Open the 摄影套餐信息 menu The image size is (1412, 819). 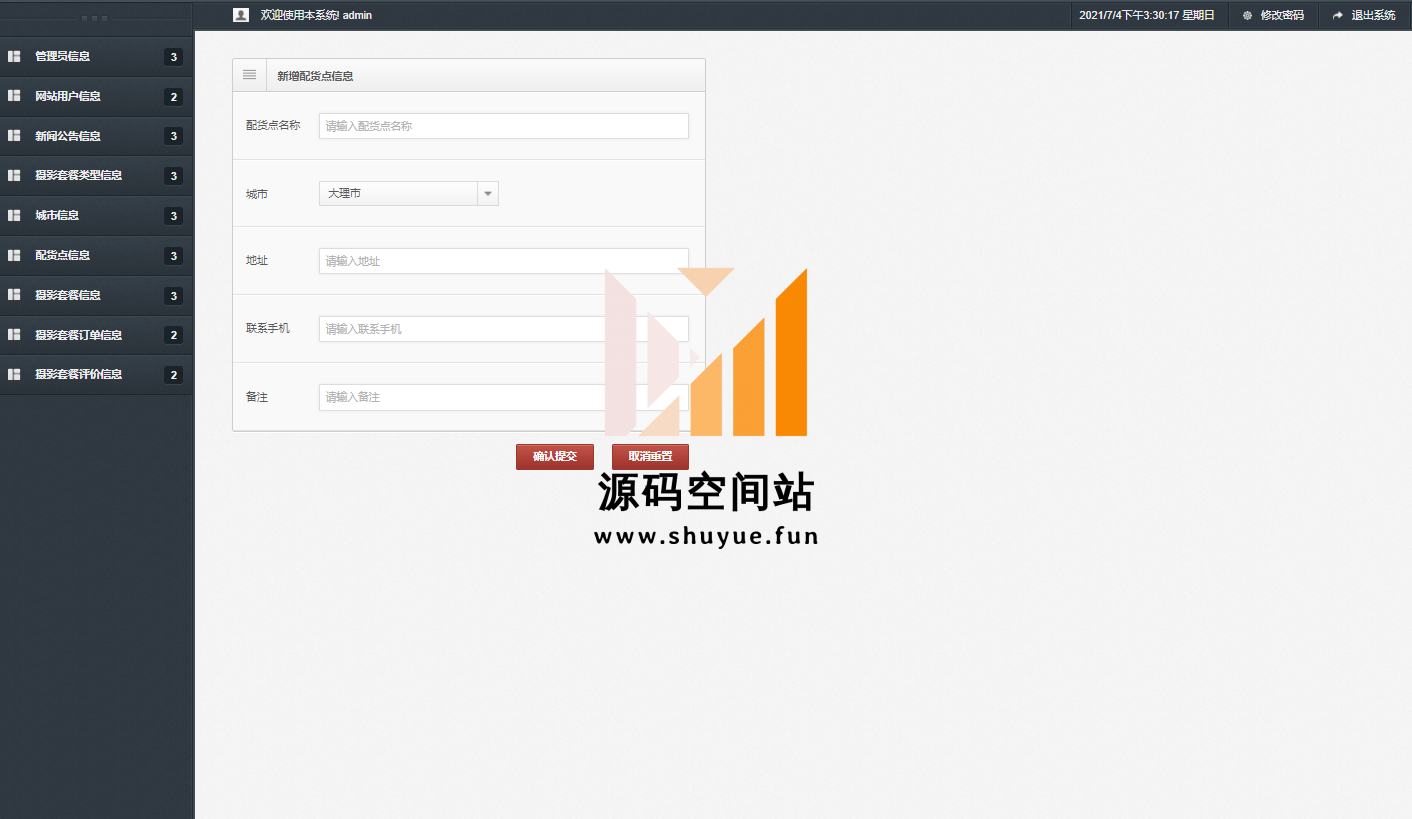96,295
